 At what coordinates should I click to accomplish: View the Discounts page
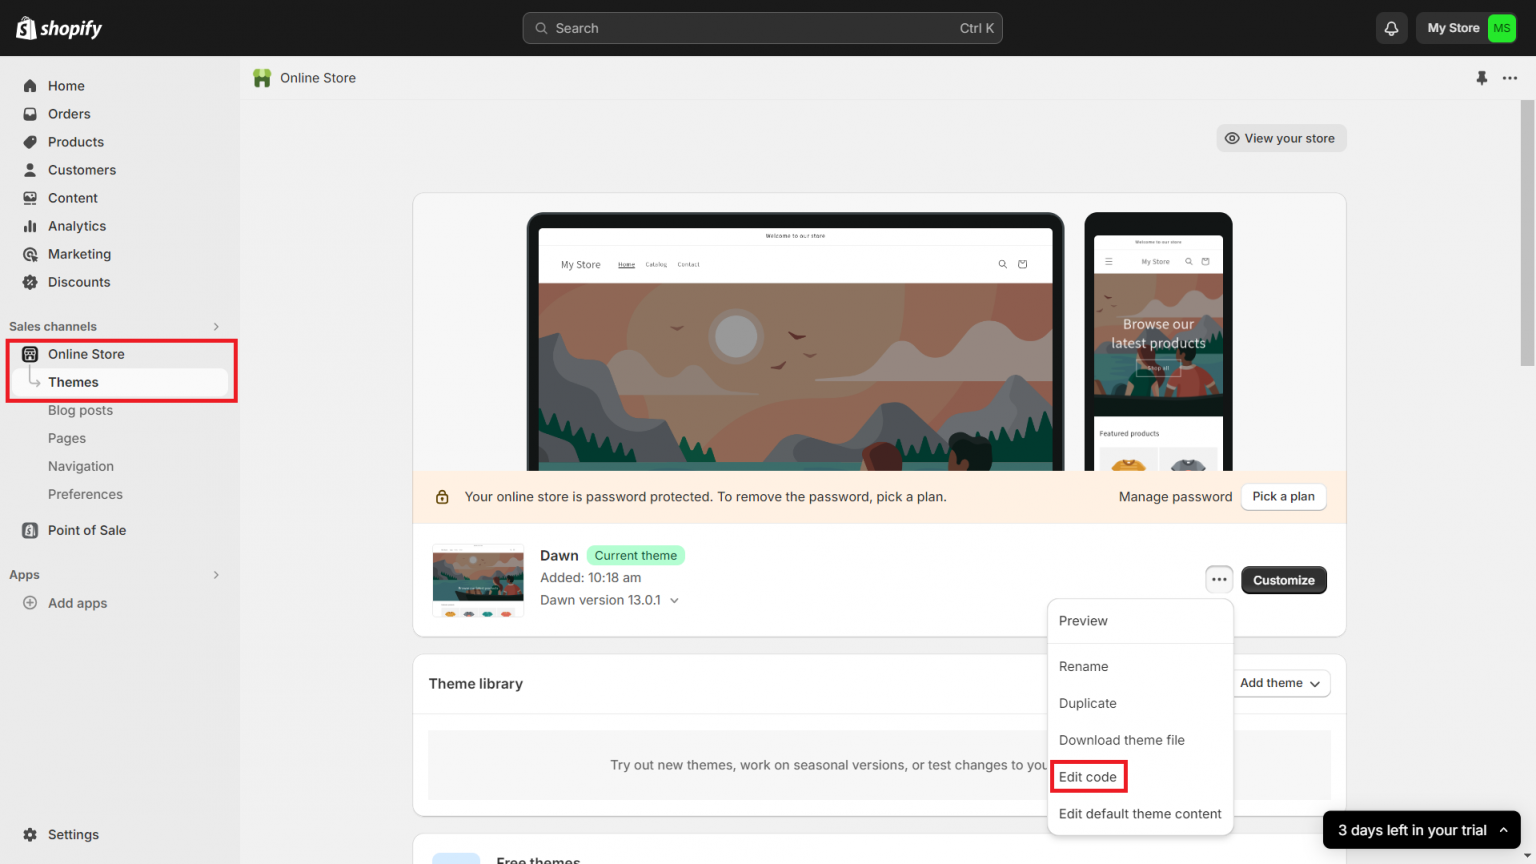[79, 281]
